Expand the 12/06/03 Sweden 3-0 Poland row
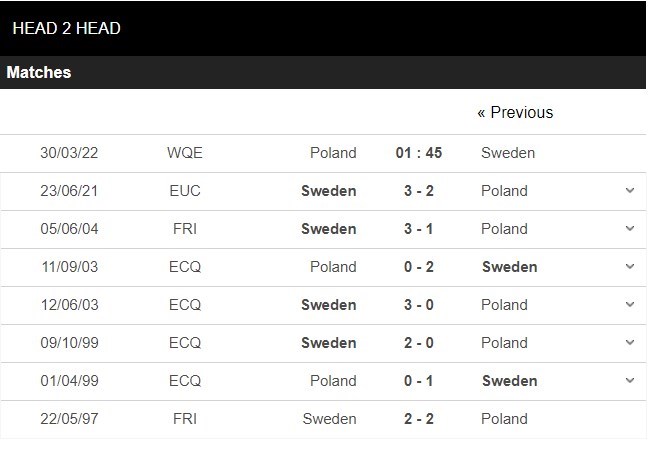 (x=630, y=305)
